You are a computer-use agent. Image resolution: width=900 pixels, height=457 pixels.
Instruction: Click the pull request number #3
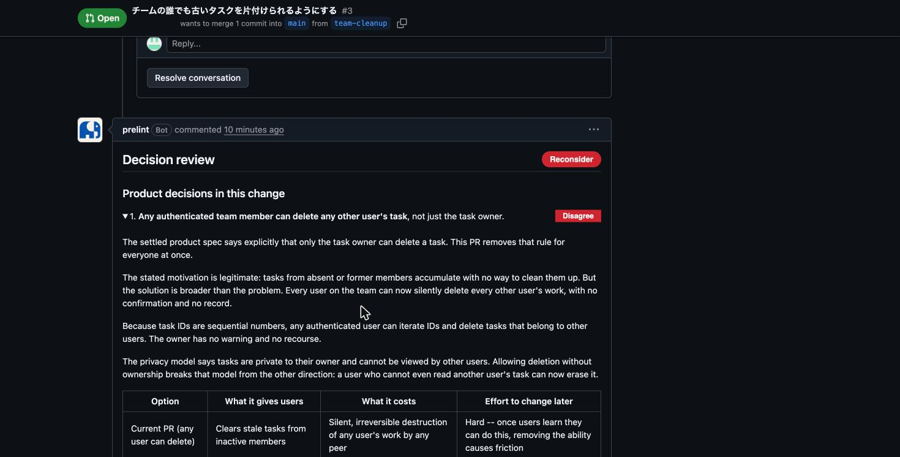point(347,10)
